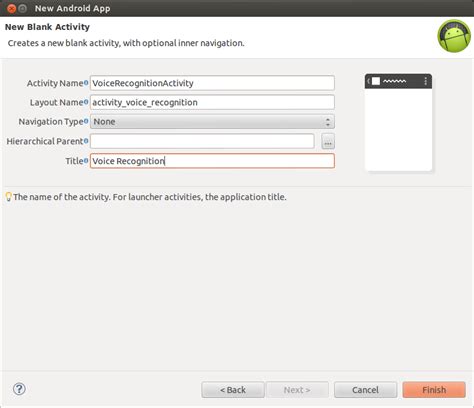The height and width of the screenshot is (408, 474).
Task: Click the help question mark icon
Action: tap(19, 389)
